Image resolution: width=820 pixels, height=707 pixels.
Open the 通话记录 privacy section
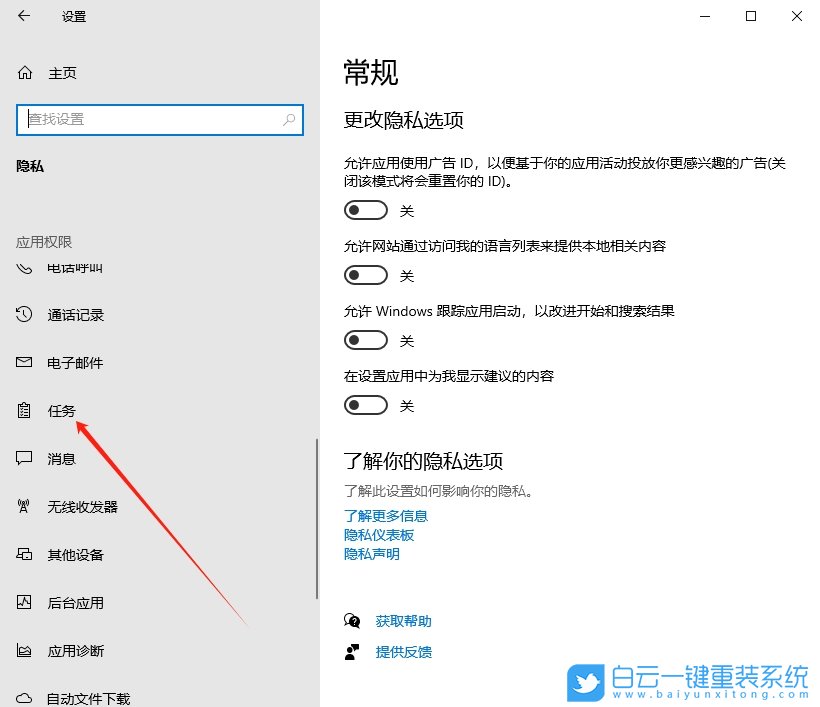point(62,314)
